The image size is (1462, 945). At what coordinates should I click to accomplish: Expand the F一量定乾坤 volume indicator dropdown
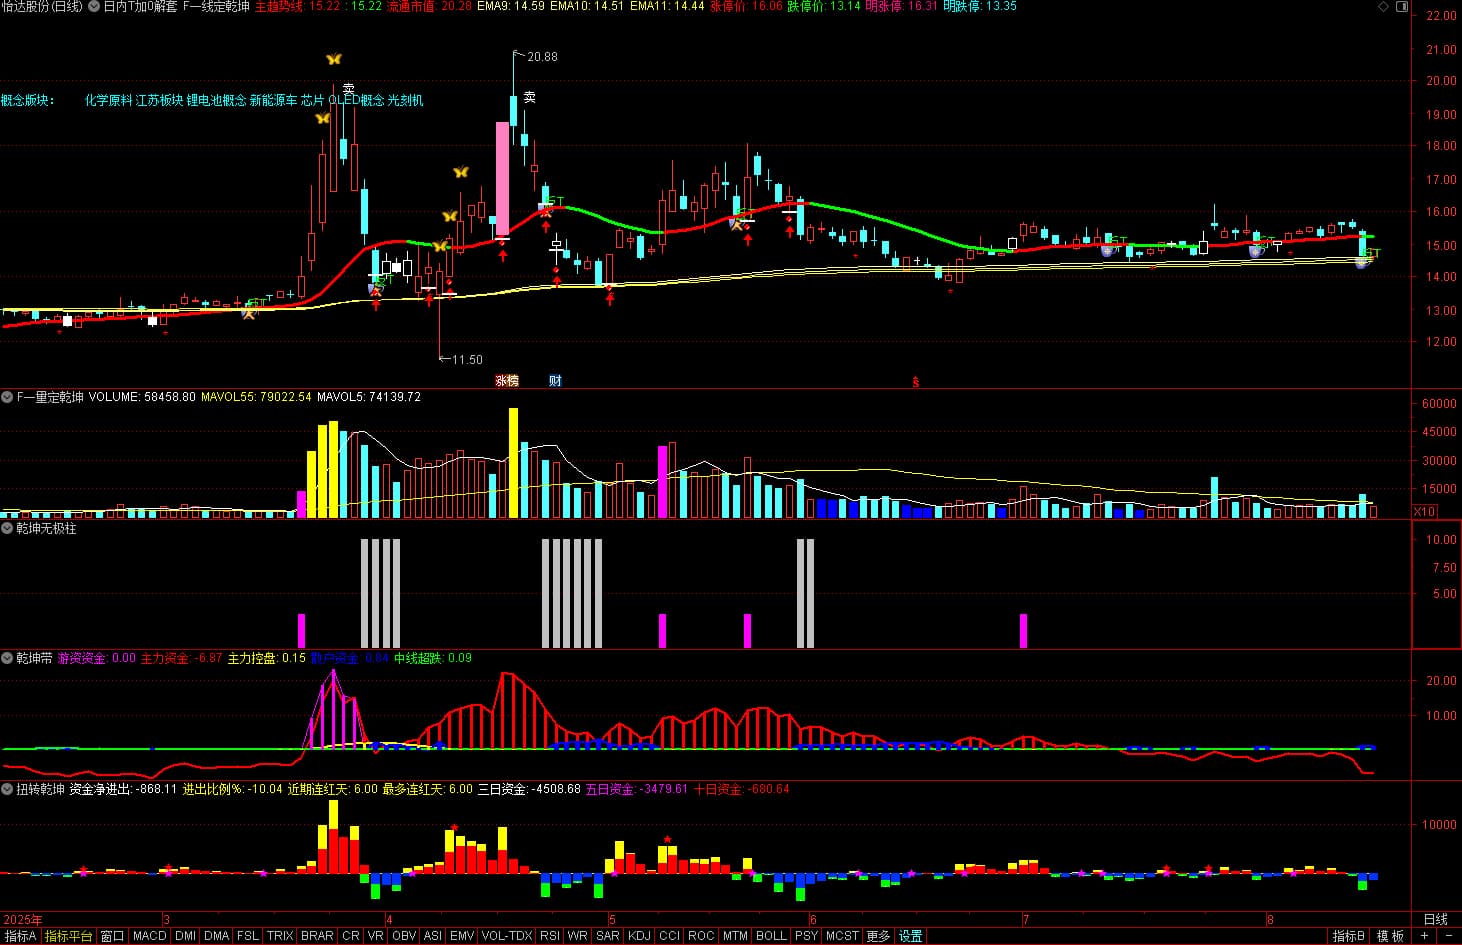[8, 397]
